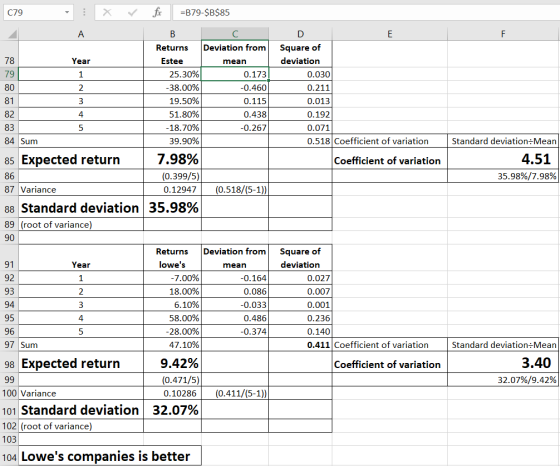The image size is (560, 466).
Task: Click the 'Variance' label in row 100
Action: tap(81, 394)
